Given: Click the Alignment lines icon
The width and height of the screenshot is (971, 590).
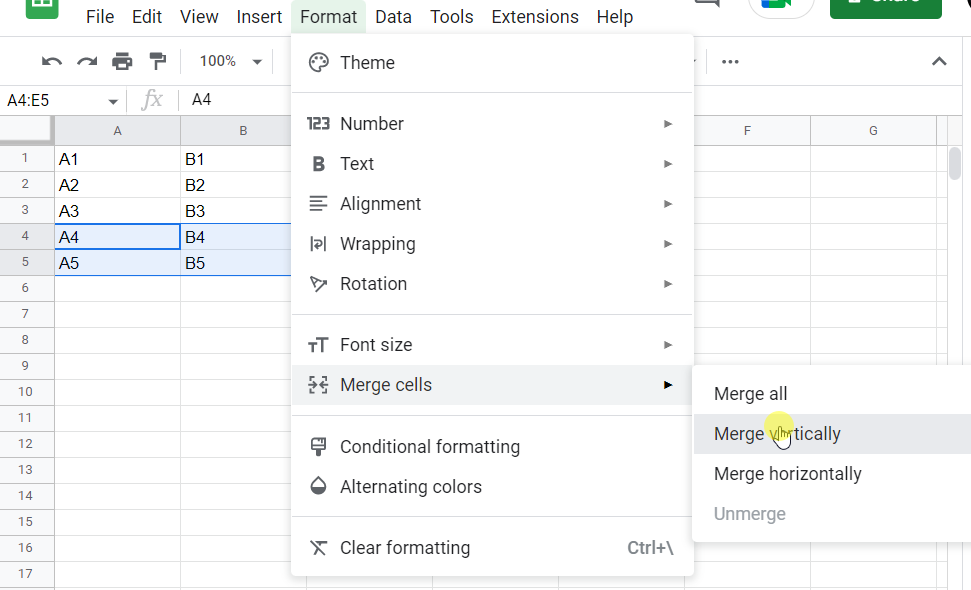Looking at the screenshot, I should coord(319,203).
